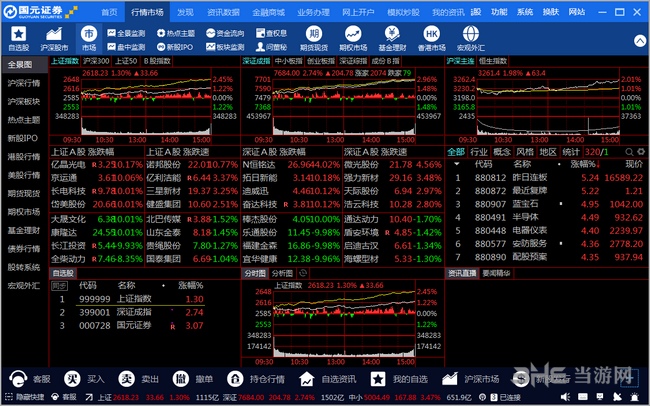Switch to the 分析图 tab
The height and width of the screenshot is (406, 650).
point(282,273)
